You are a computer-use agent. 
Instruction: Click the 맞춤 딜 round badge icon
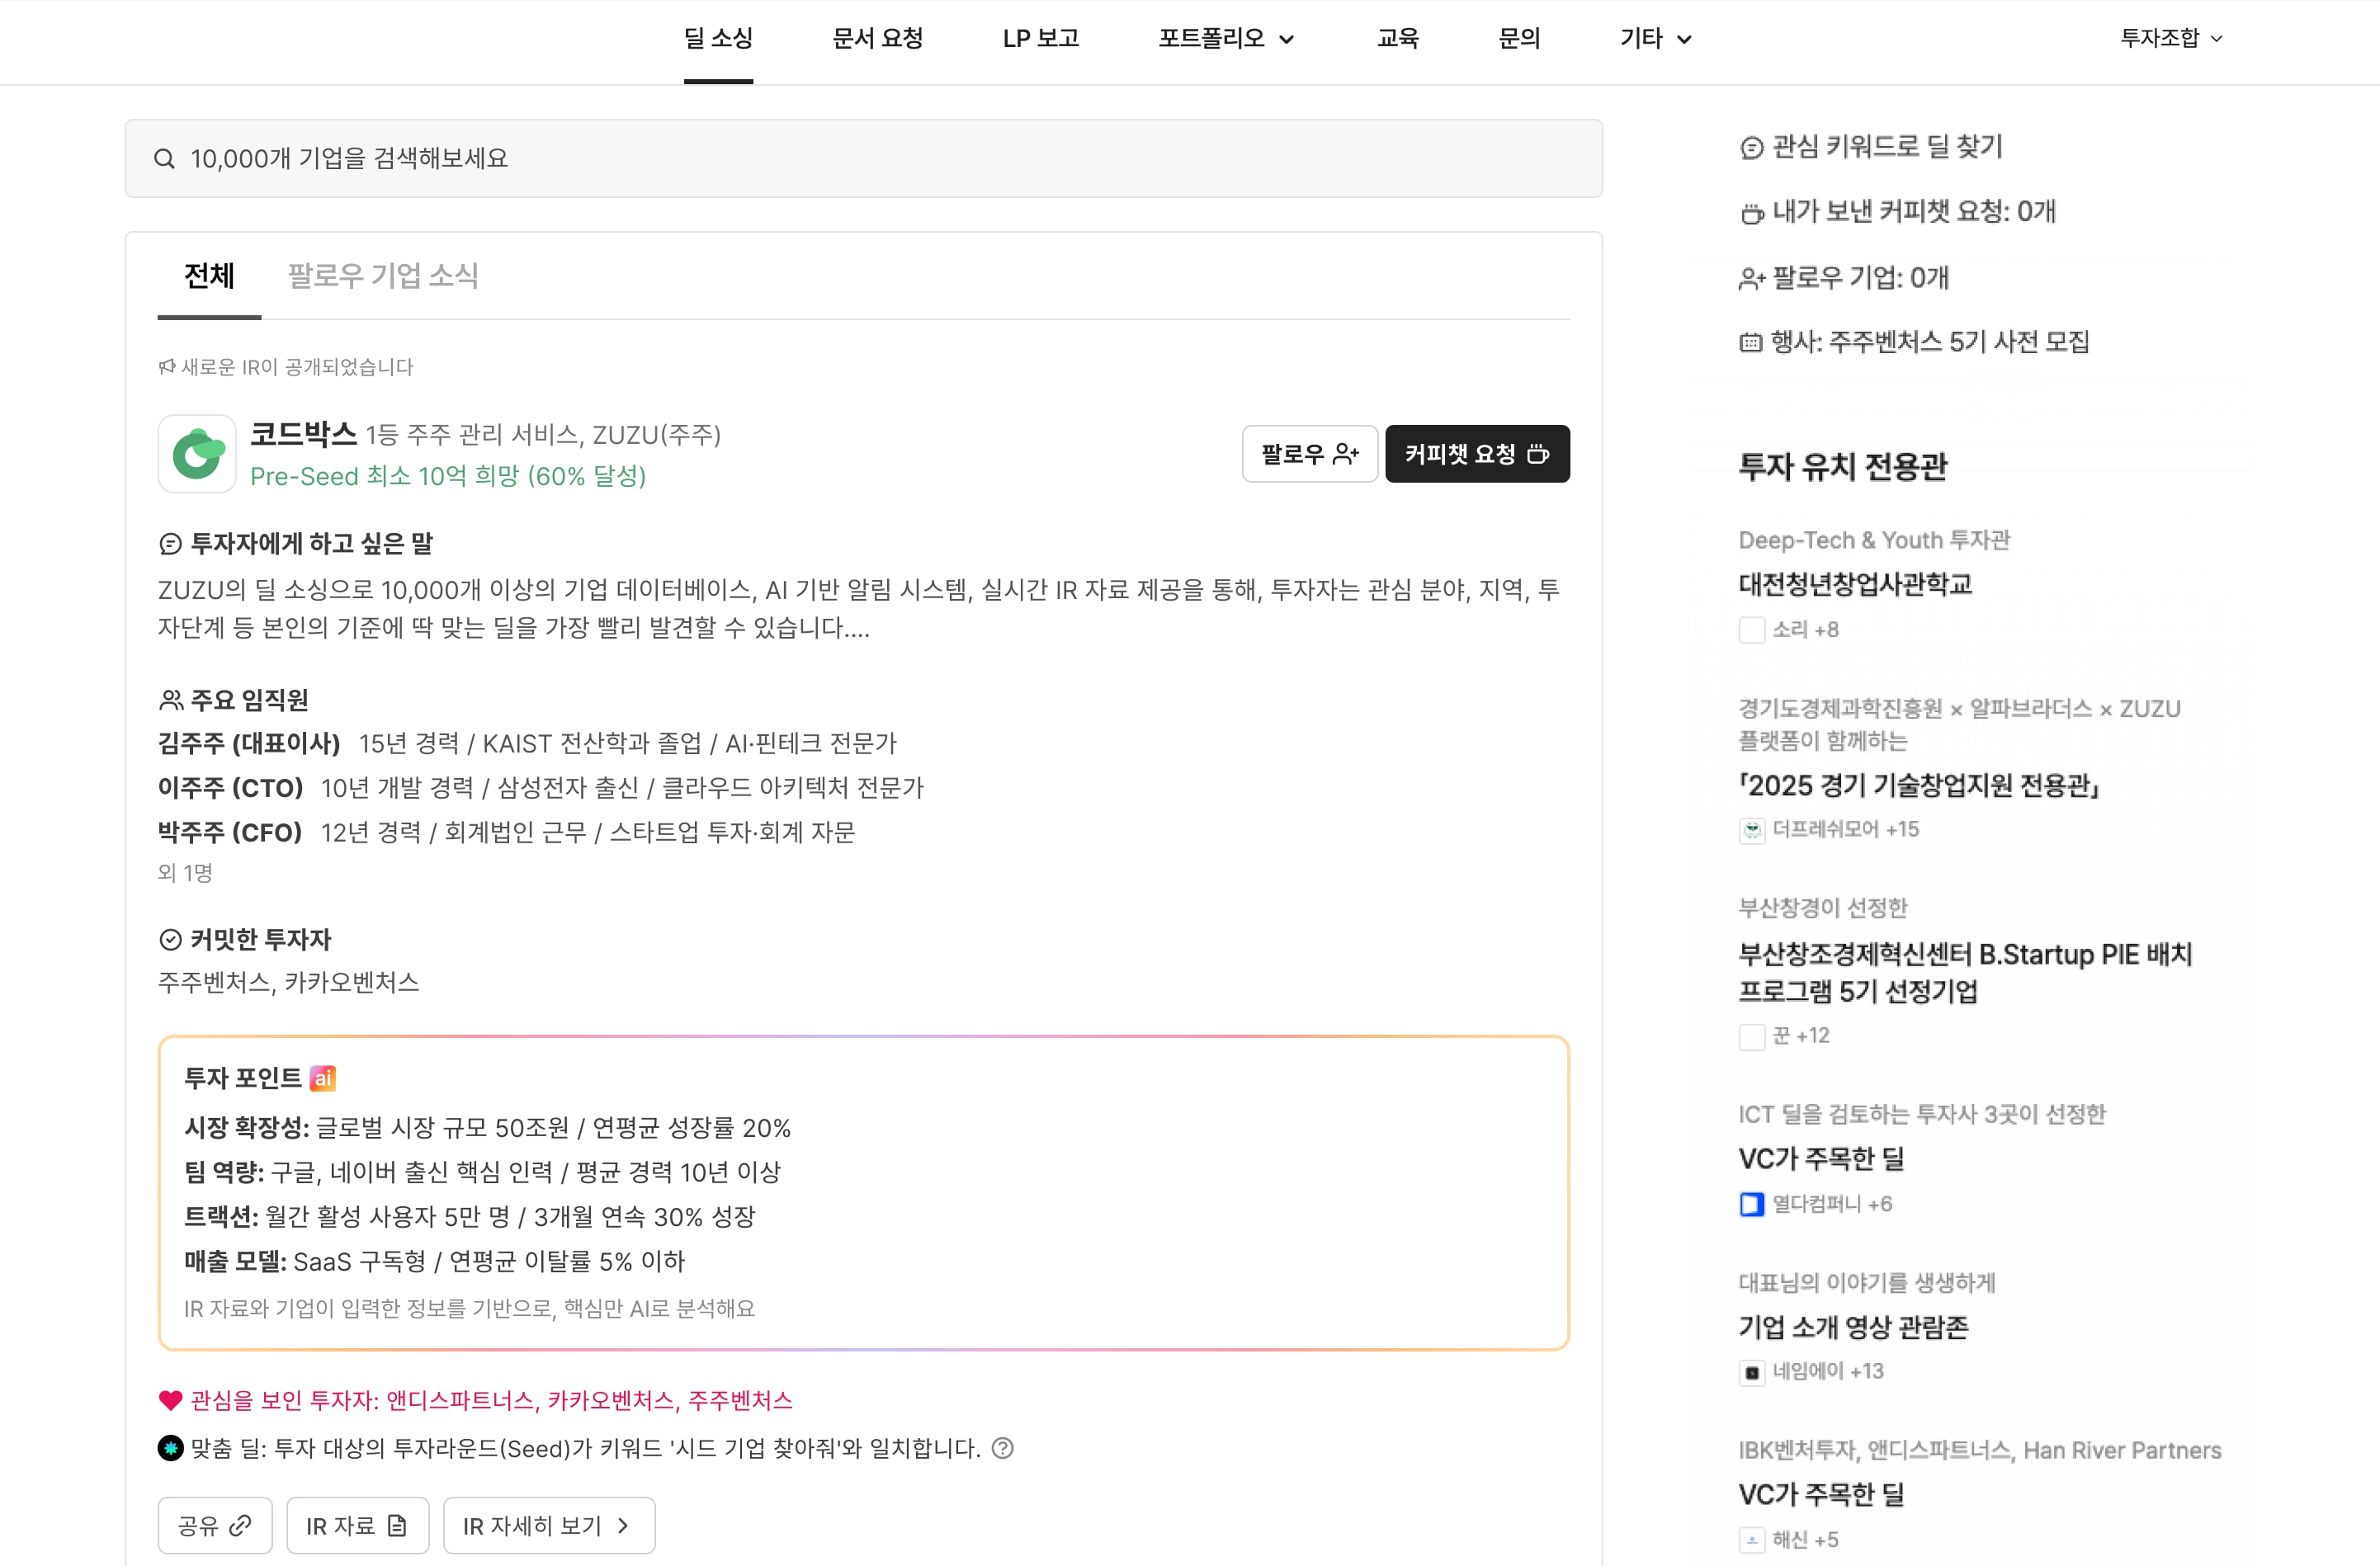[170, 1448]
